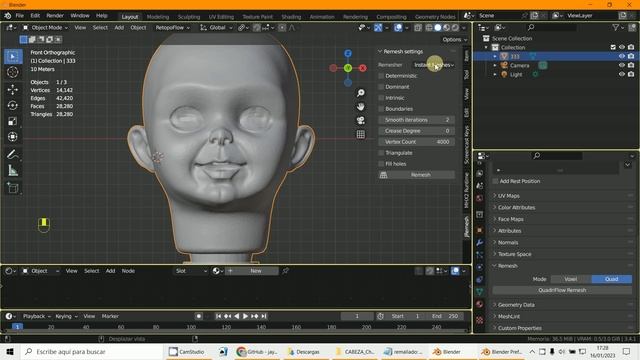Click the End frame field
Screen dimensions: 640x360
[x=445, y=316]
